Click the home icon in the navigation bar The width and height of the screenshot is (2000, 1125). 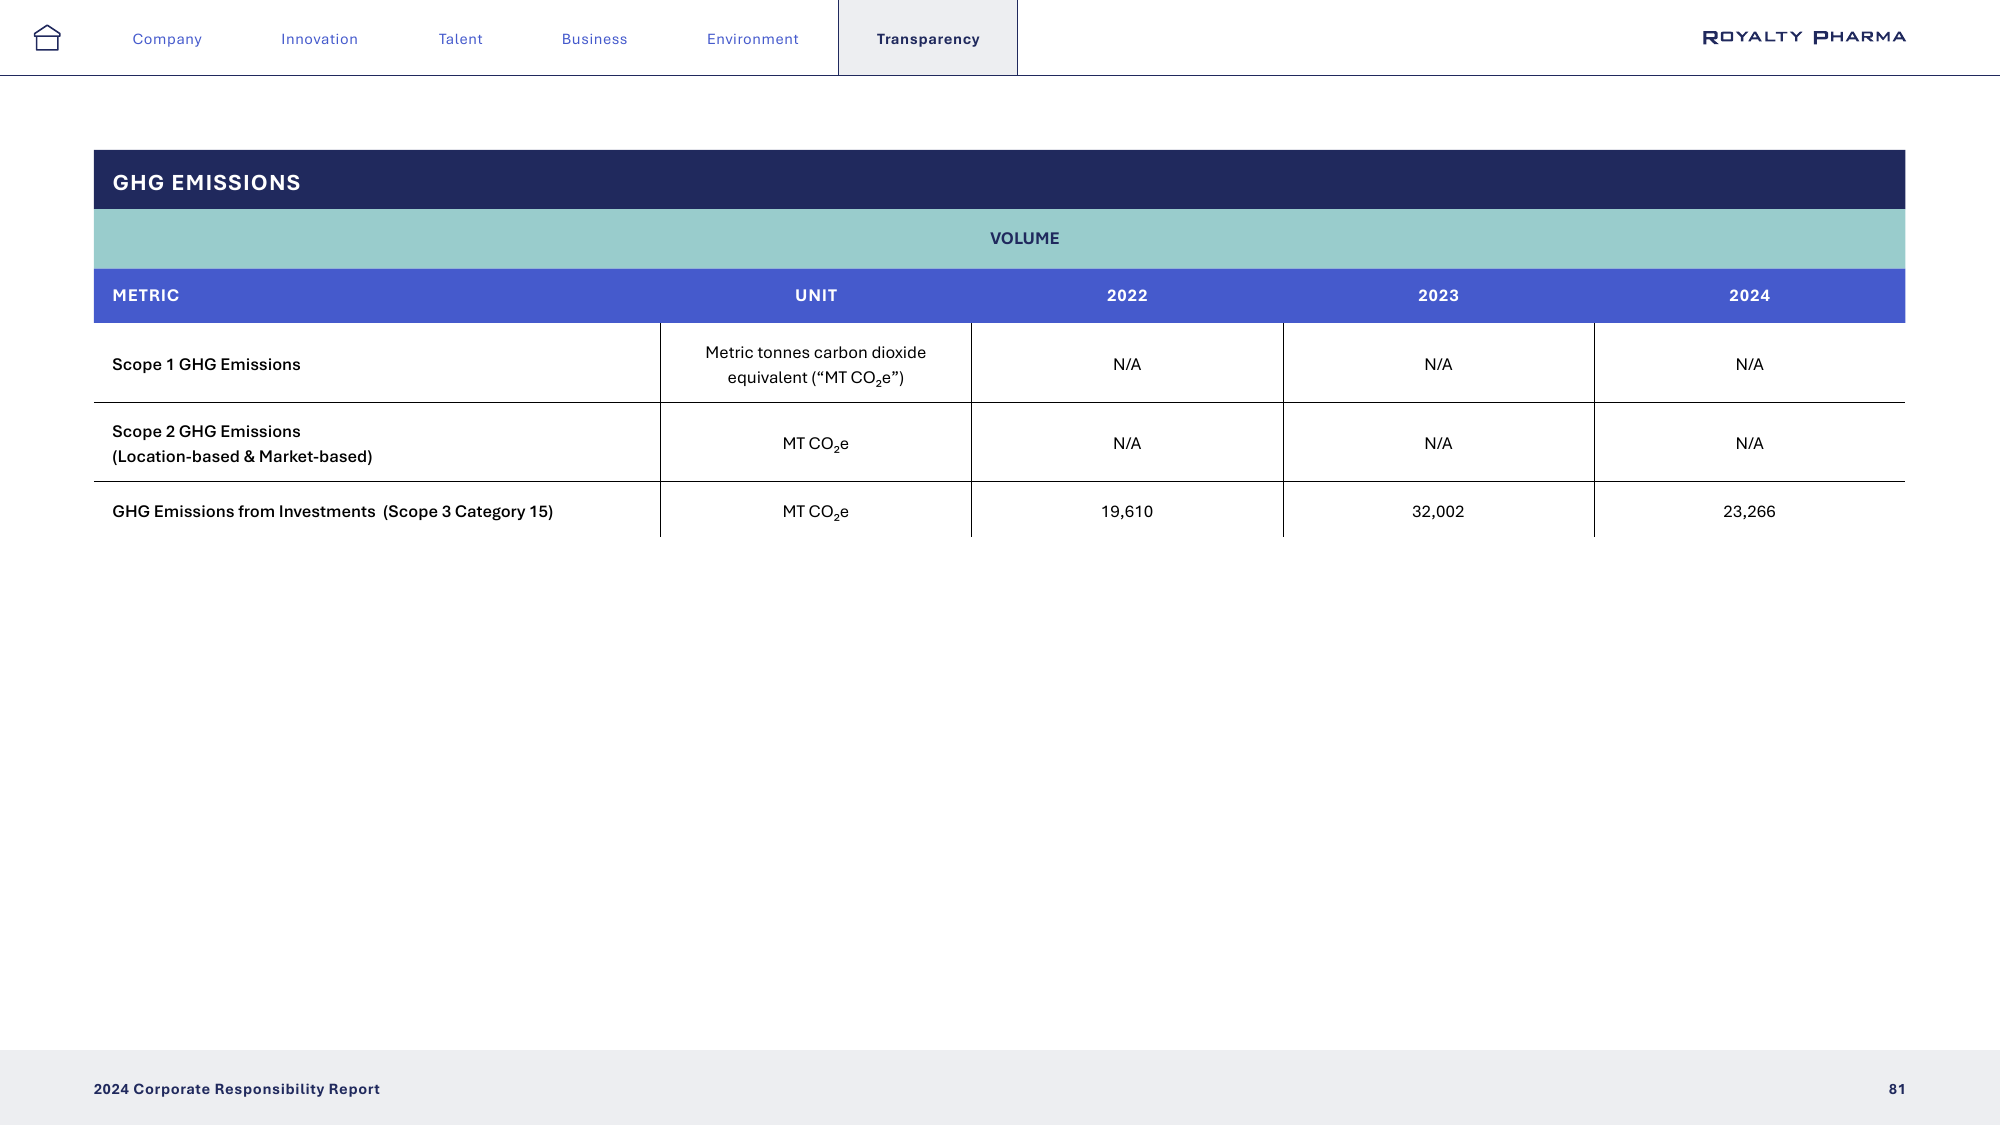click(47, 38)
